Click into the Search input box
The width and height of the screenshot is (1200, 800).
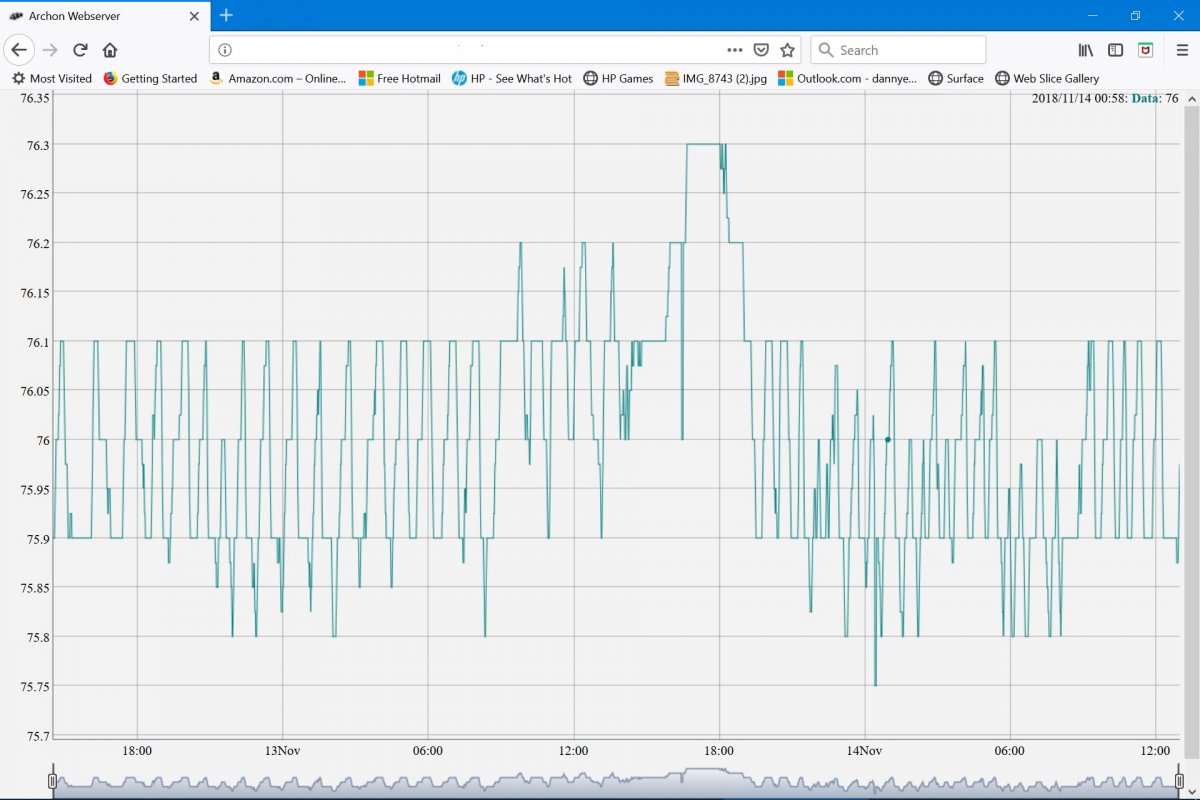click(x=898, y=50)
